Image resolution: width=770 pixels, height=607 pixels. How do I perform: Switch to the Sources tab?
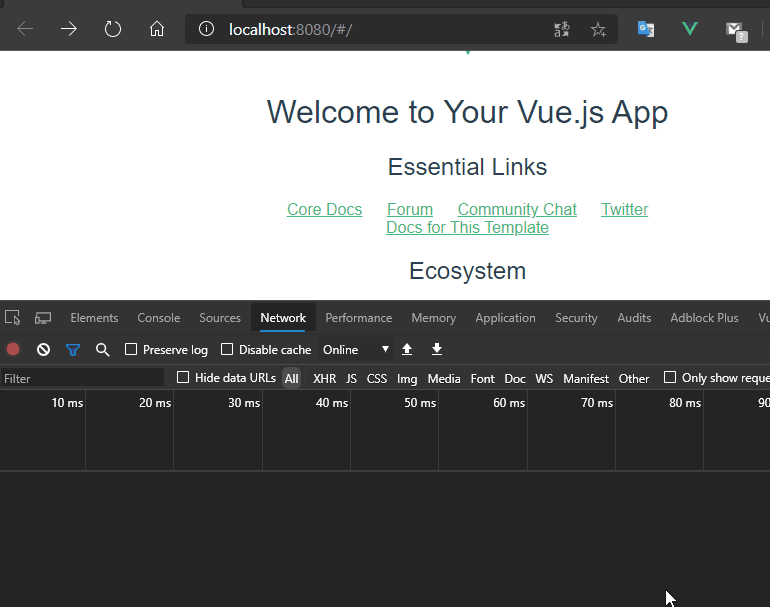coord(220,318)
